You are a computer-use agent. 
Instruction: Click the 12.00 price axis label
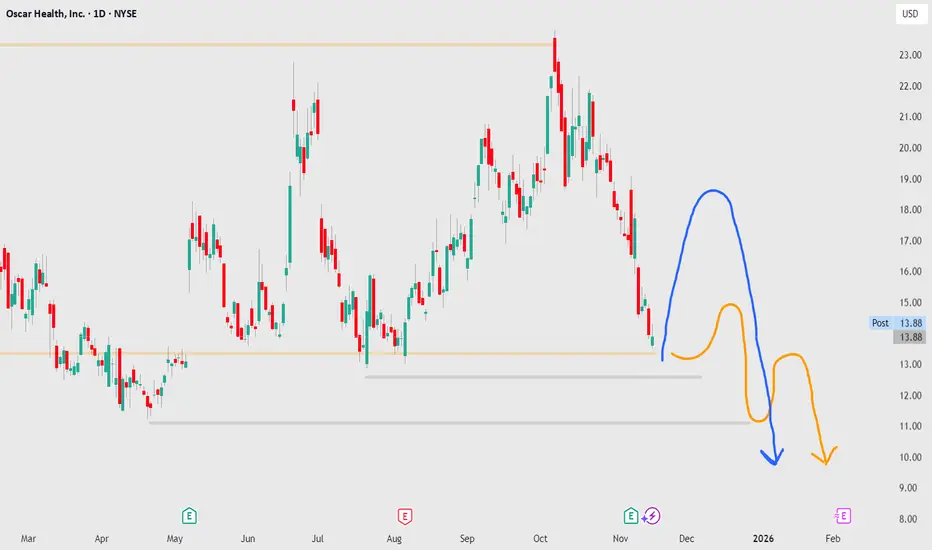click(x=910, y=395)
